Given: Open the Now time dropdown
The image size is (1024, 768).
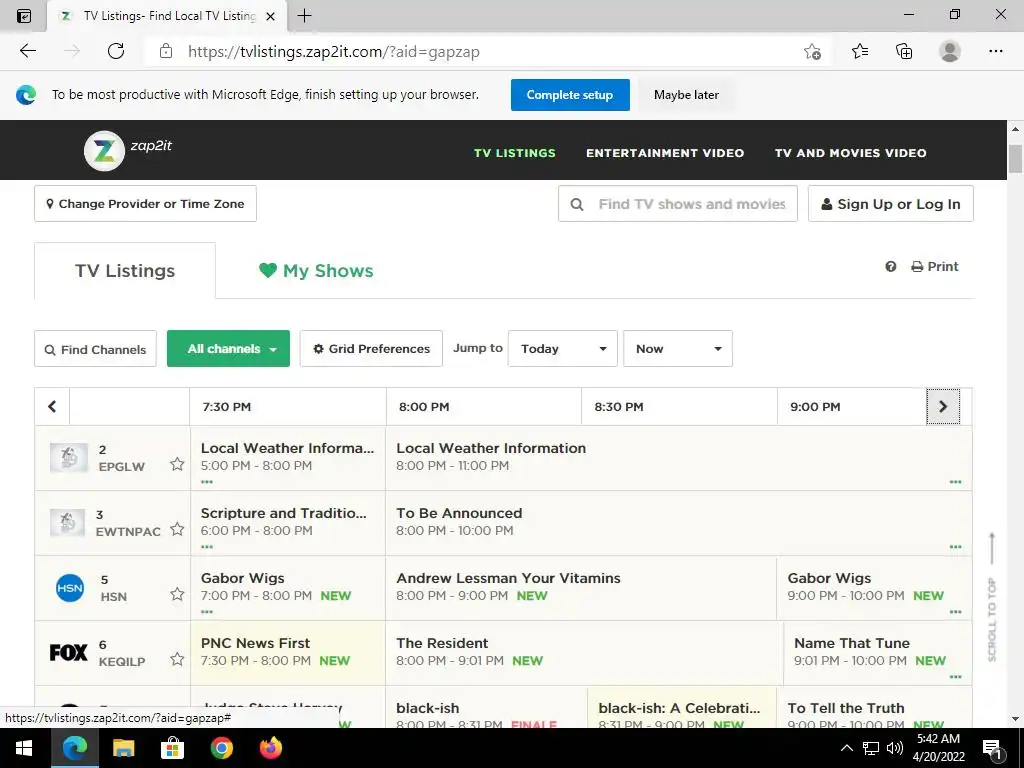Looking at the screenshot, I should pyautogui.click(x=677, y=349).
